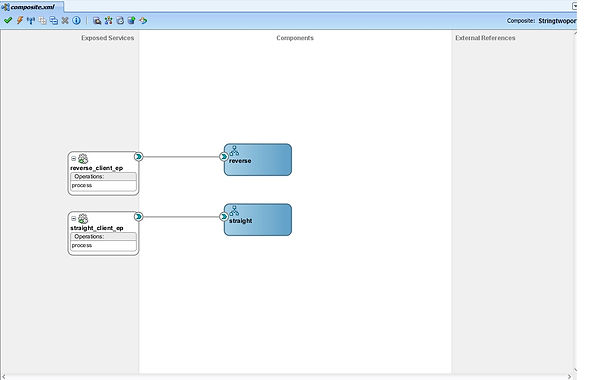Select the reverse BPEL component
Viewport: 596px width, 380px height.
pyautogui.click(x=258, y=160)
